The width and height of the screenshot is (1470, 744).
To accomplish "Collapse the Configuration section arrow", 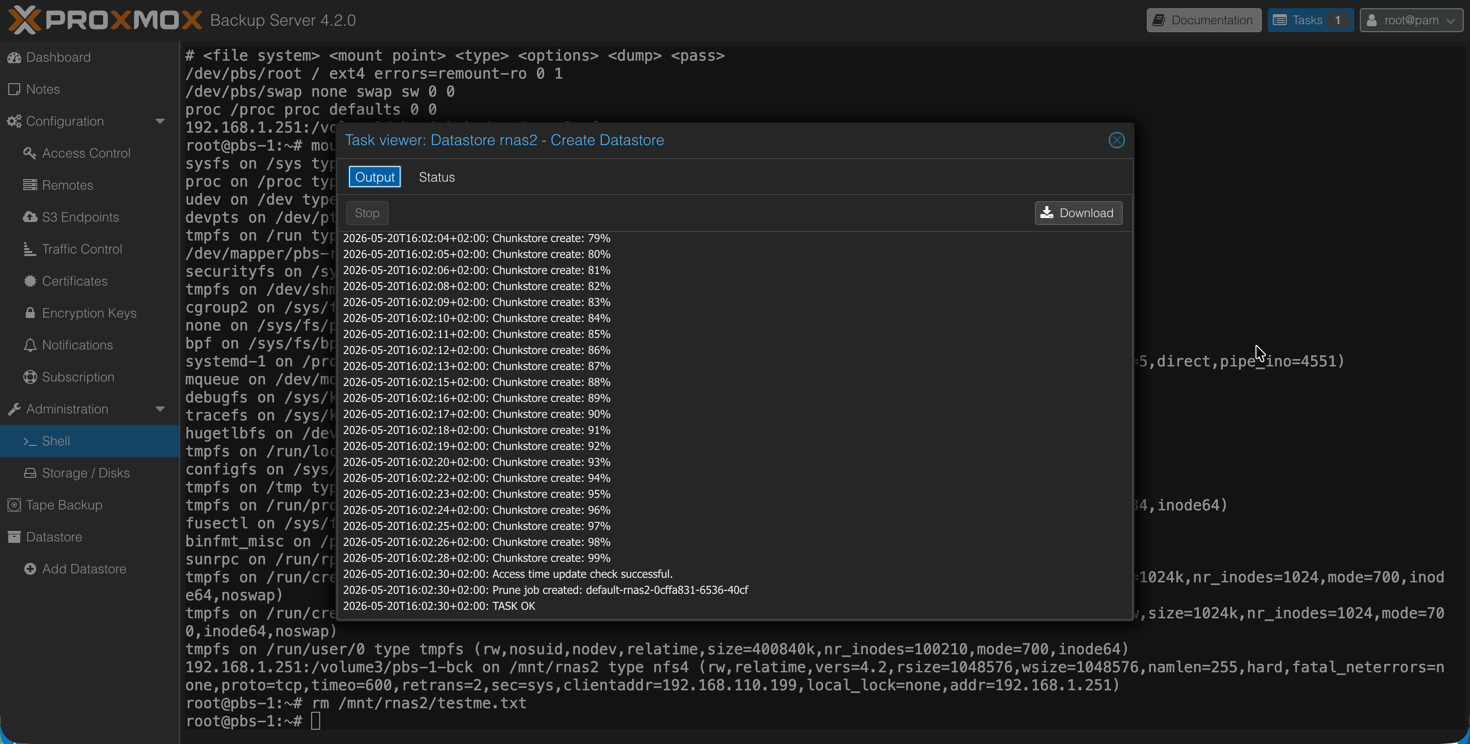I will point(160,121).
